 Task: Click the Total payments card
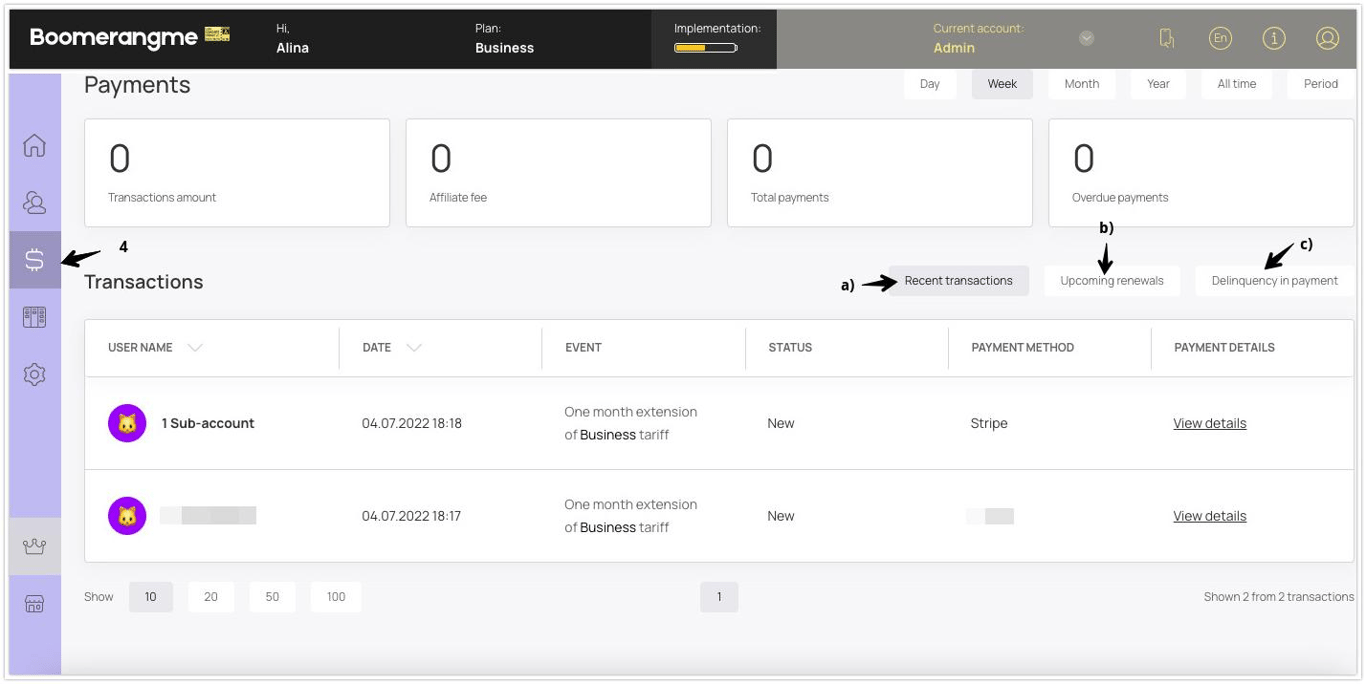880,173
